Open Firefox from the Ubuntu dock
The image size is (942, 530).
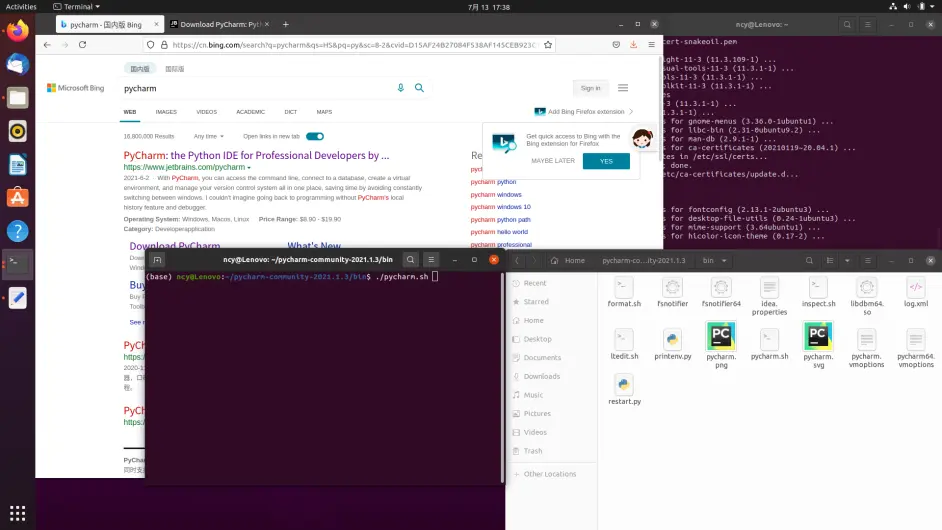click(x=17, y=31)
